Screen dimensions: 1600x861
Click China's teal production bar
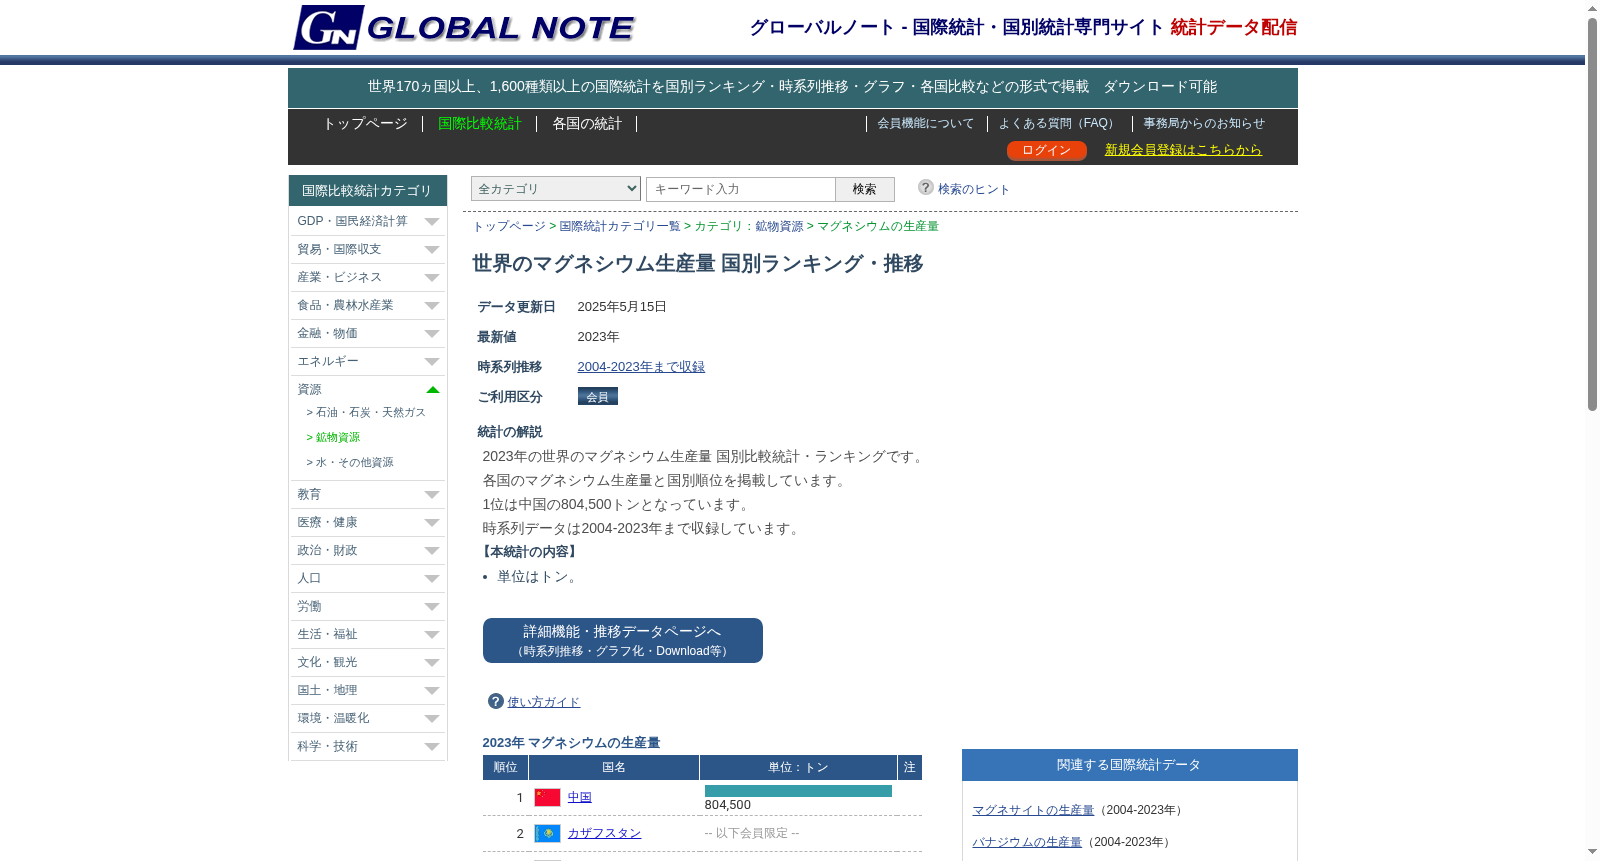798,791
